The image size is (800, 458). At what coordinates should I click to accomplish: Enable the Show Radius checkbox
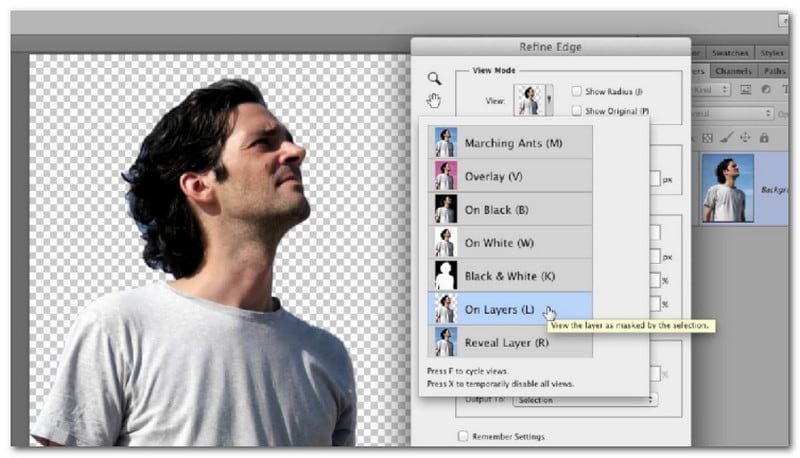(x=576, y=91)
